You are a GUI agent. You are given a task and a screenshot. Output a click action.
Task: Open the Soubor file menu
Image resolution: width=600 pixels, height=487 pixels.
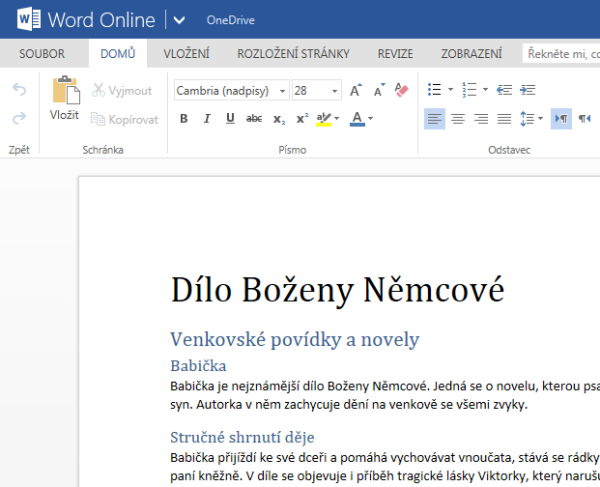tap(42, 53)
